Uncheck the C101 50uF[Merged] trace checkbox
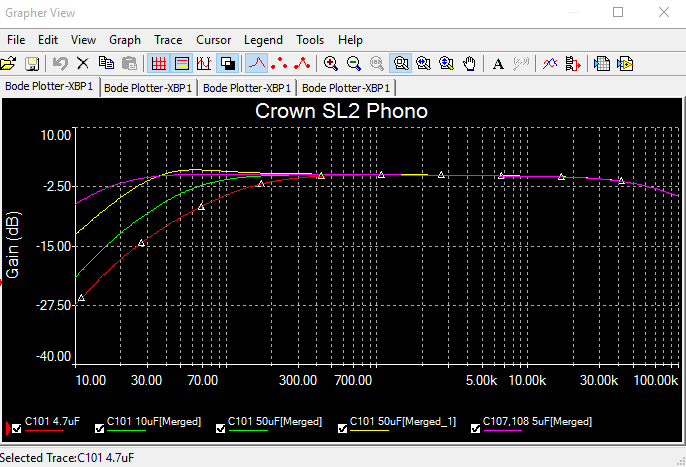The height and width of the screenshot is (467, 686). 220,428
